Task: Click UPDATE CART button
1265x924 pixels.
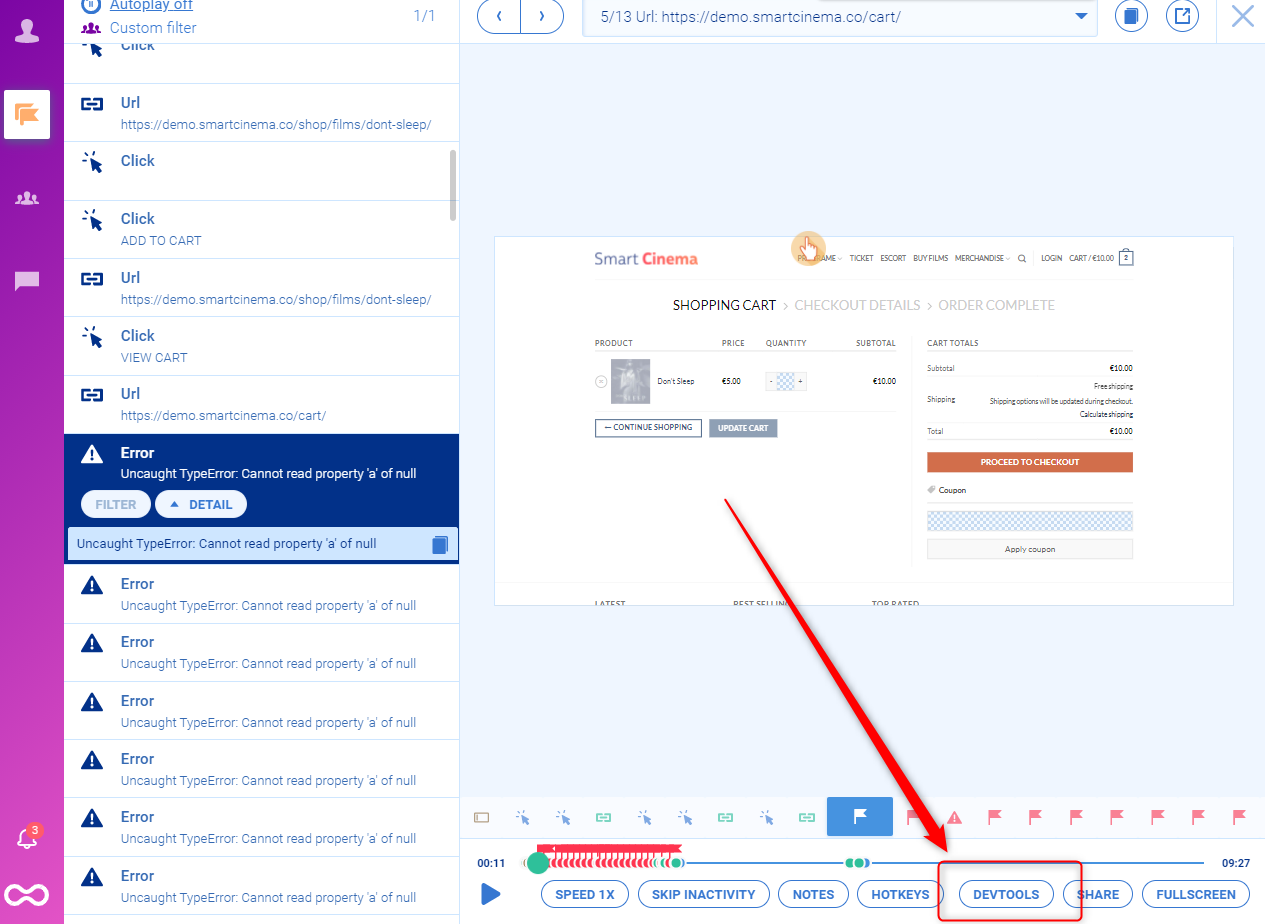Action: [x=743, y=428]
